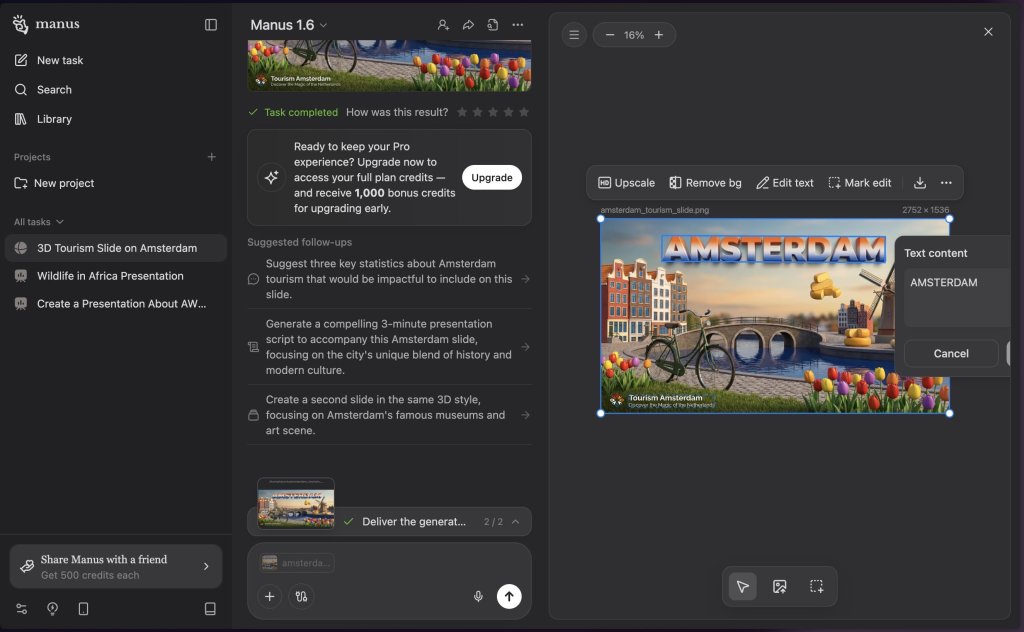Image resolution: width=1024 pixels, height=632 pixels.
Task: Click Cancel in Text content panel
Action: click(x=950, y=353)
